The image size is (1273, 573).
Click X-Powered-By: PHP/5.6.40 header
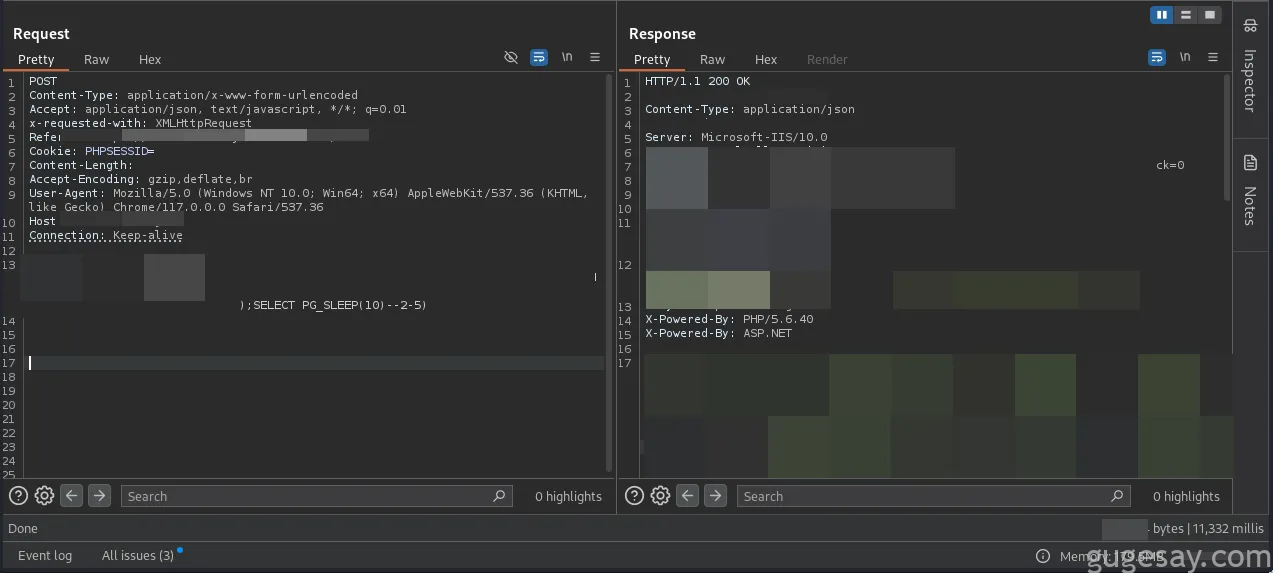[x=729, y=319]
